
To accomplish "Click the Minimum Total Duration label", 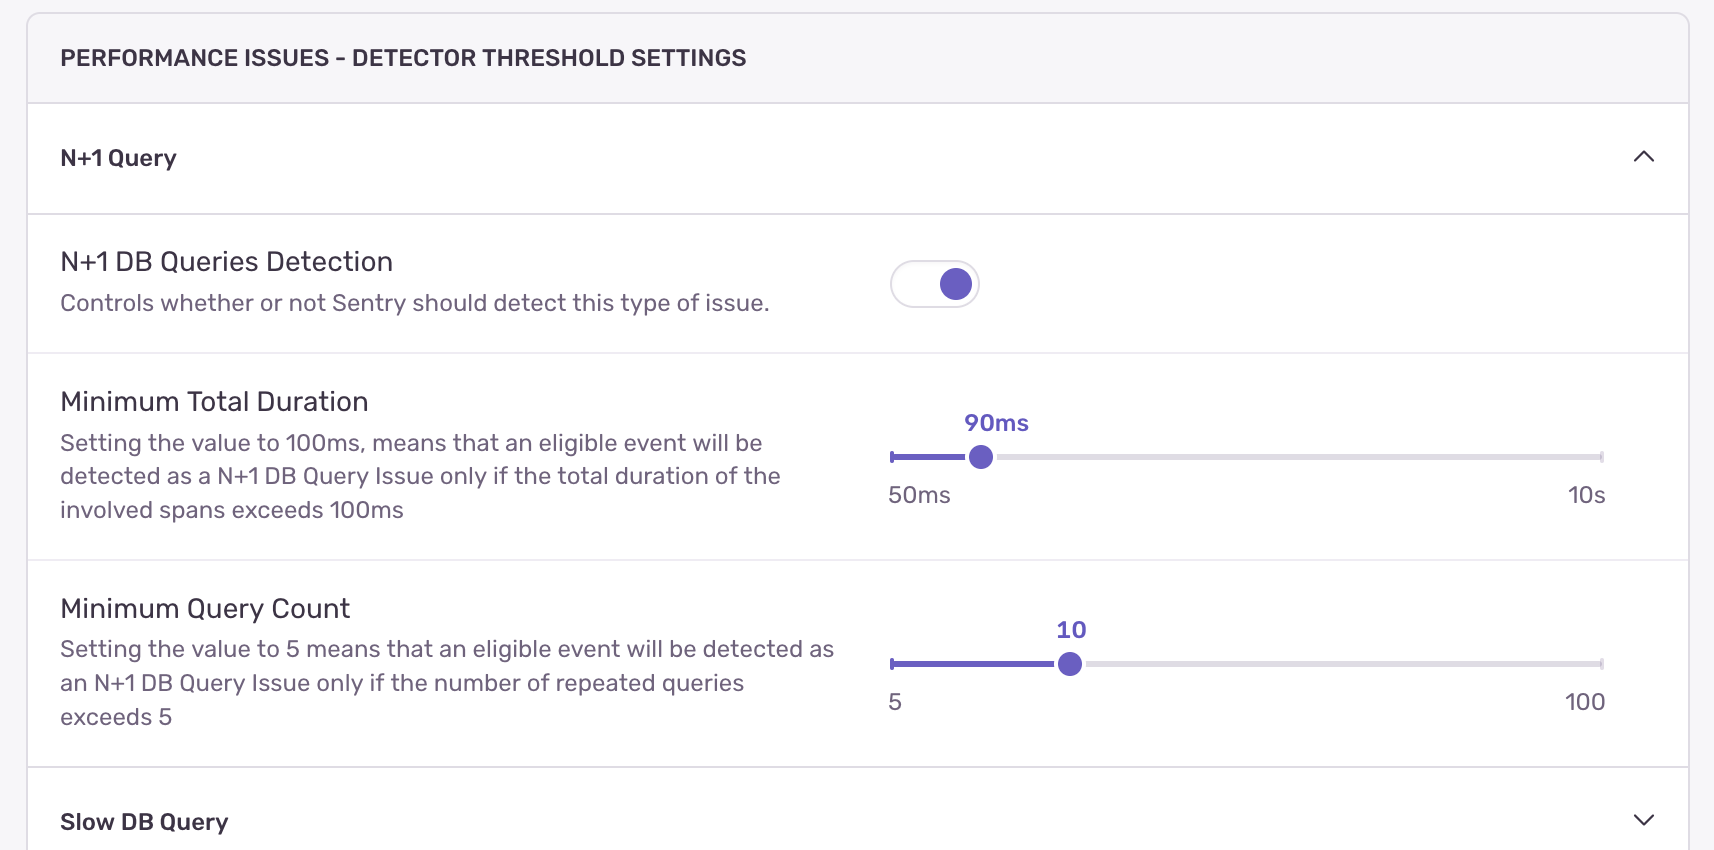I will [214, 401].
